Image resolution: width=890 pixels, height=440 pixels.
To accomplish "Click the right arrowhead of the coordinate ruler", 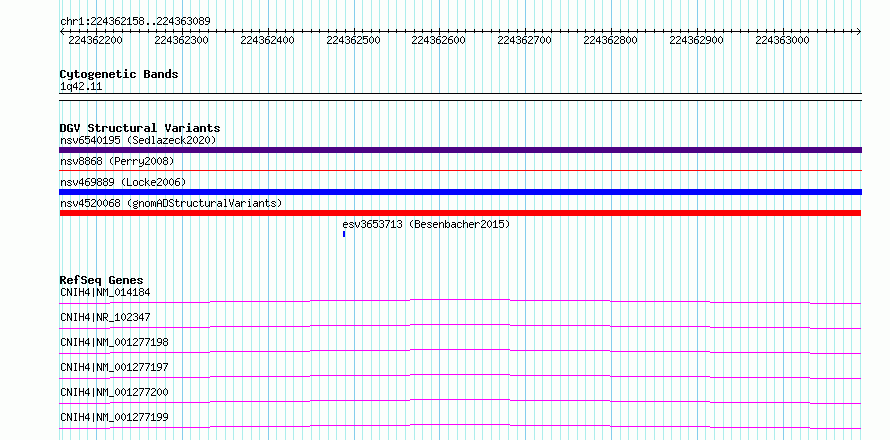I will tap(859, 32).
